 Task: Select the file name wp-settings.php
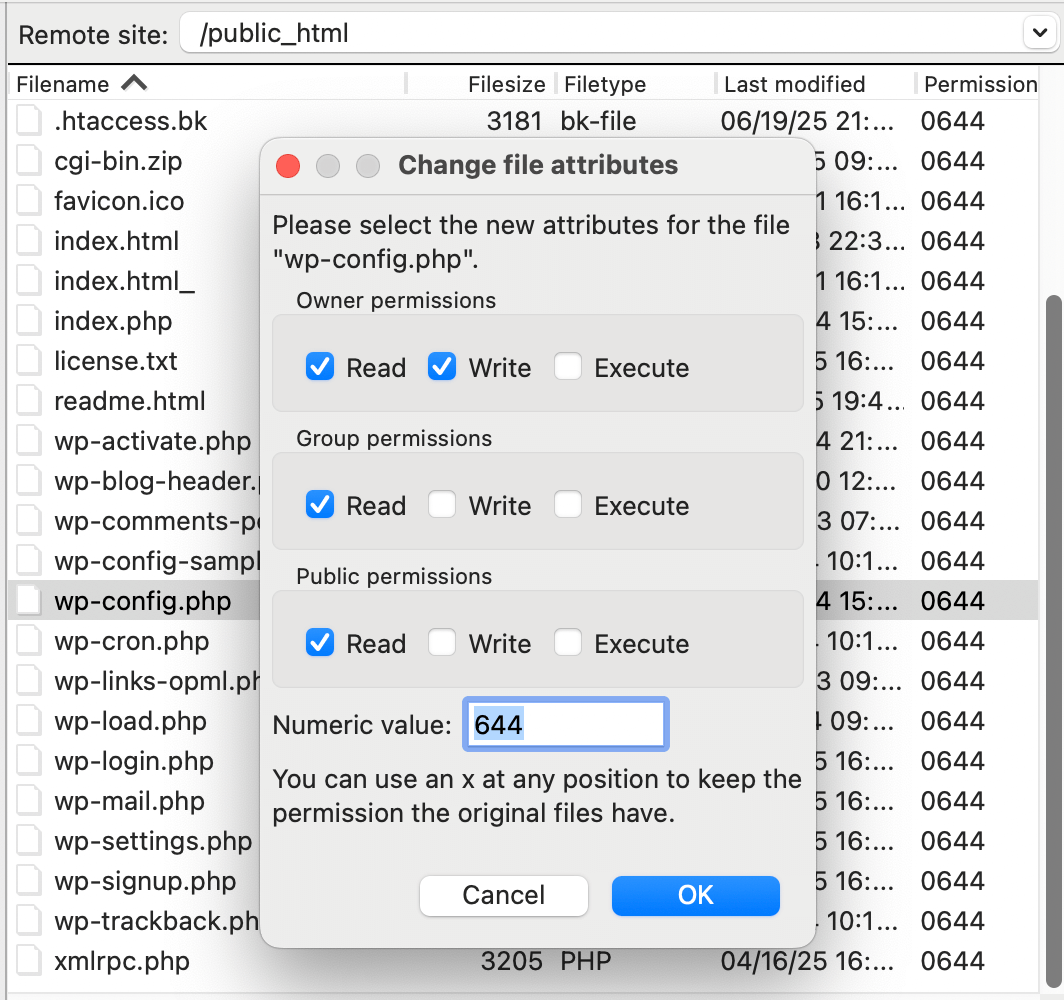point(153,841)
